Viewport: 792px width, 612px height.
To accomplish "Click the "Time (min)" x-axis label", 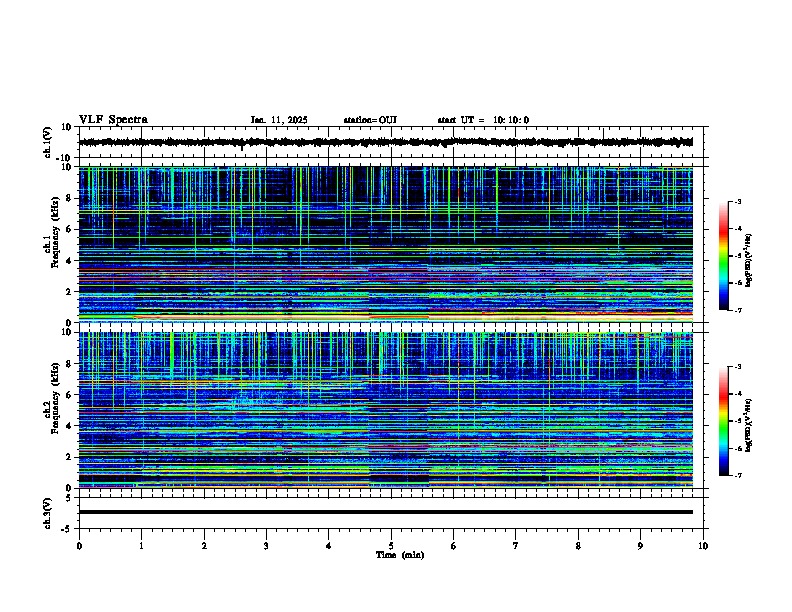I will pos(400,555).
